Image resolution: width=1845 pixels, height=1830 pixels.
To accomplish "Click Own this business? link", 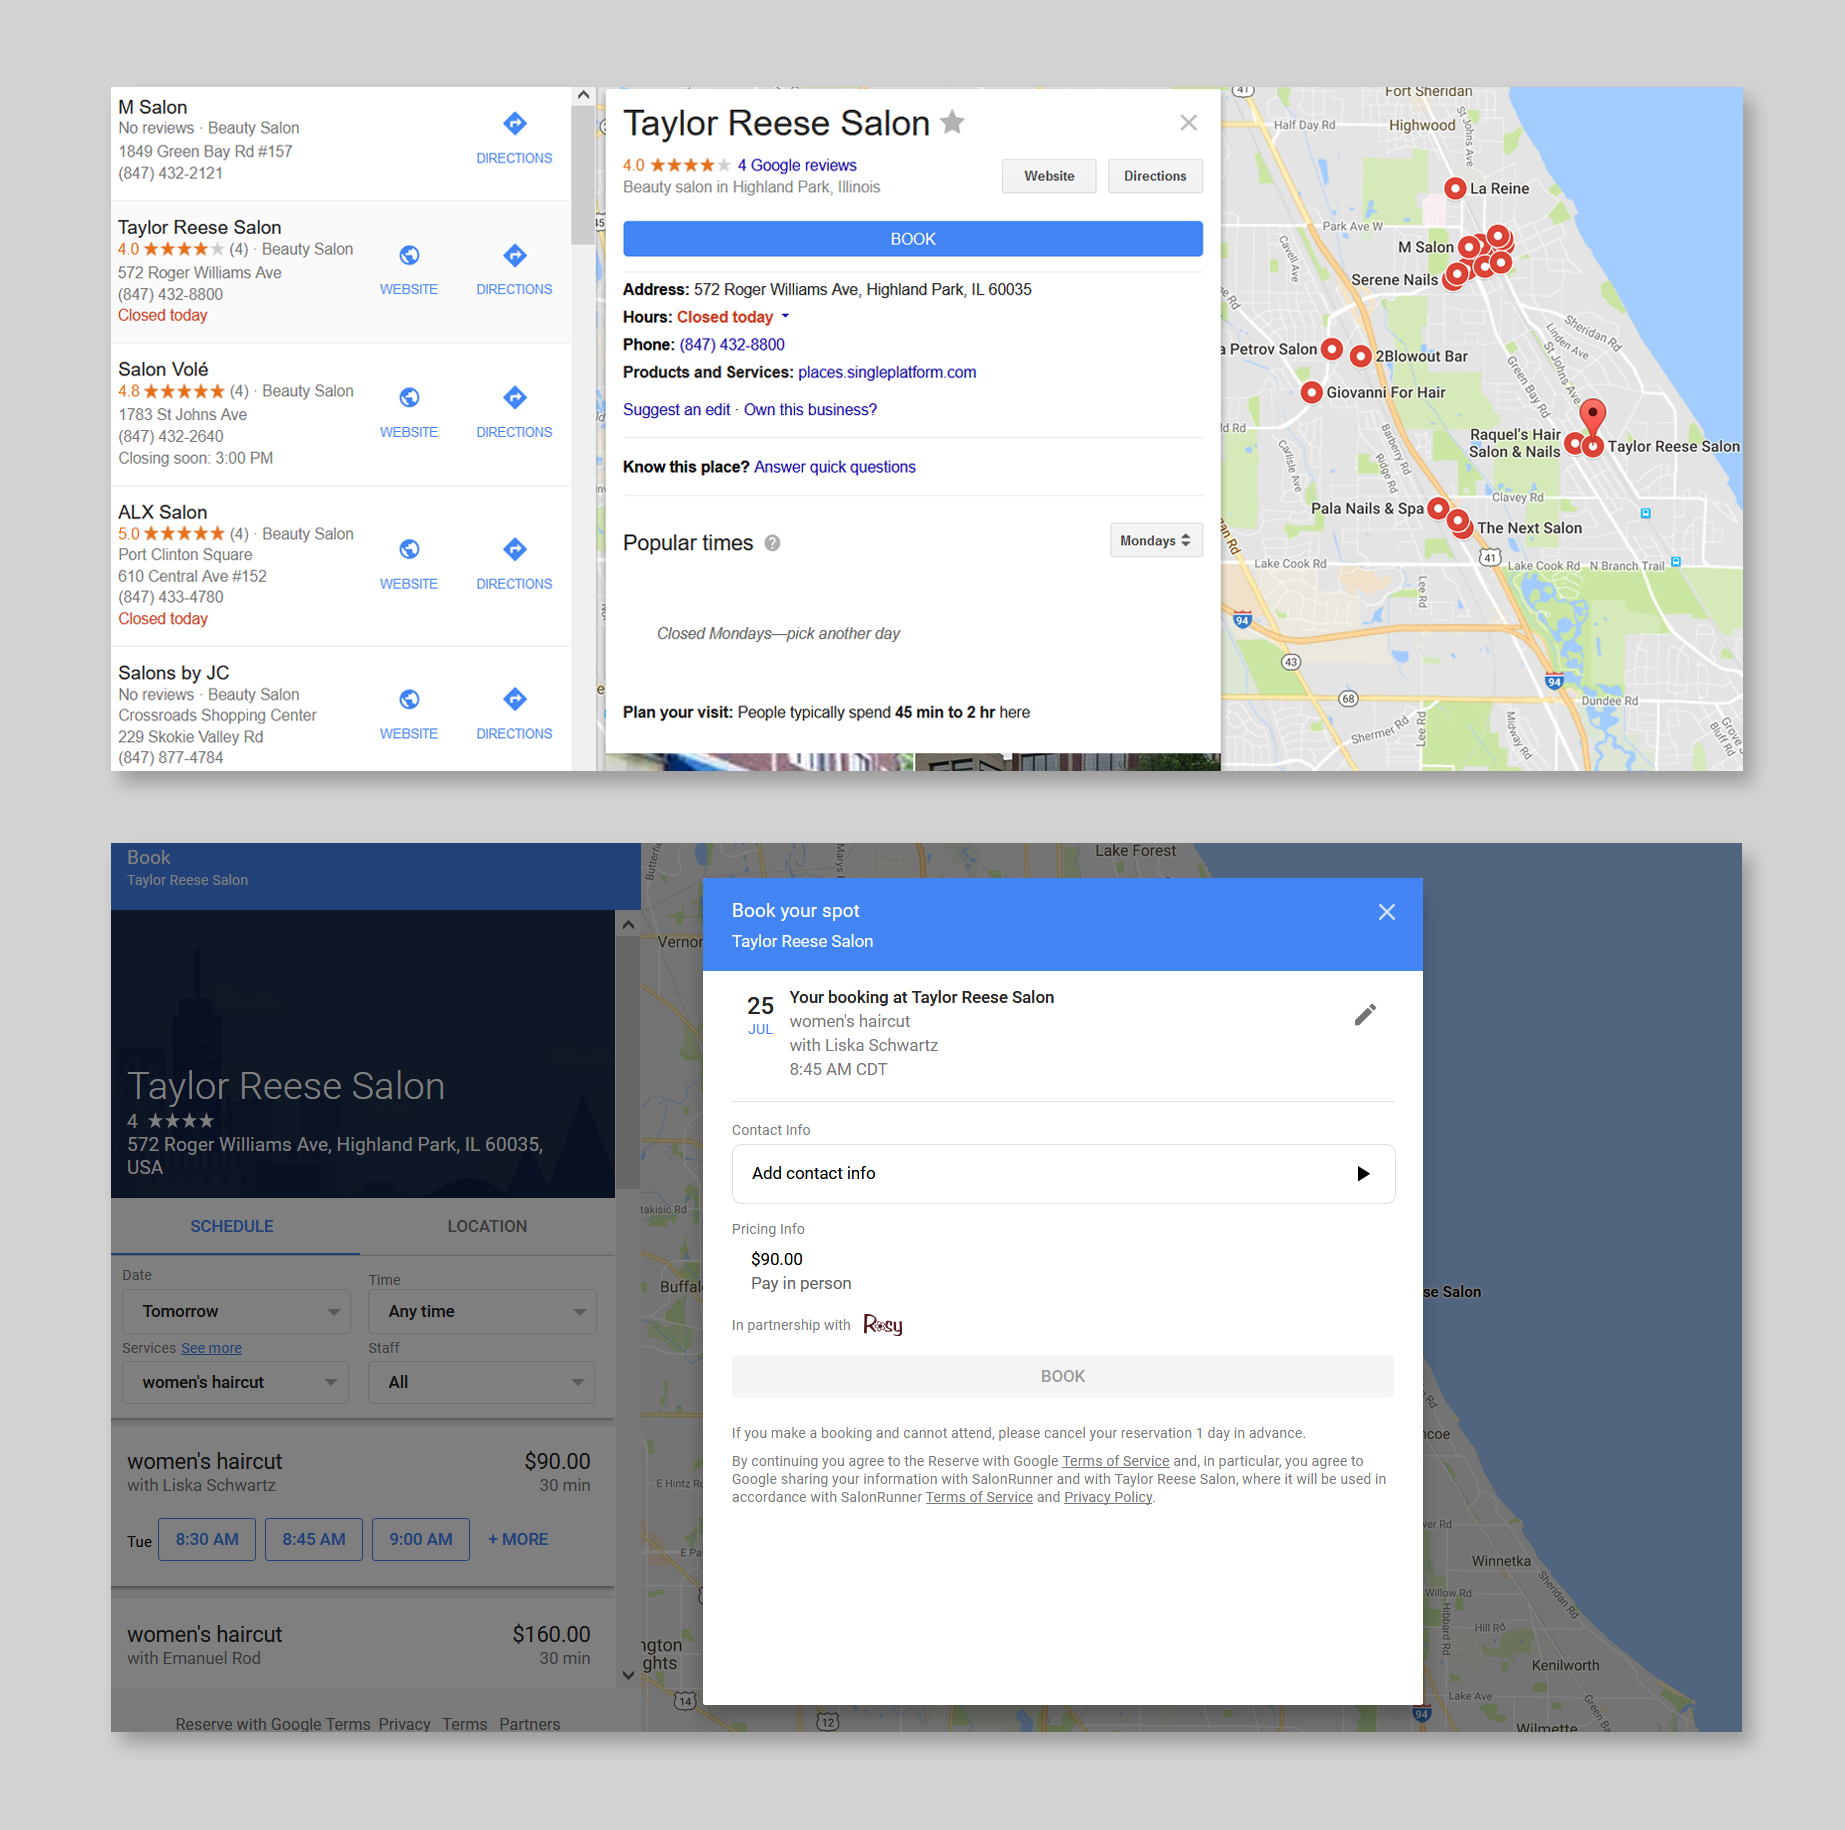I will pyautogui.click(x=810, y=410).
